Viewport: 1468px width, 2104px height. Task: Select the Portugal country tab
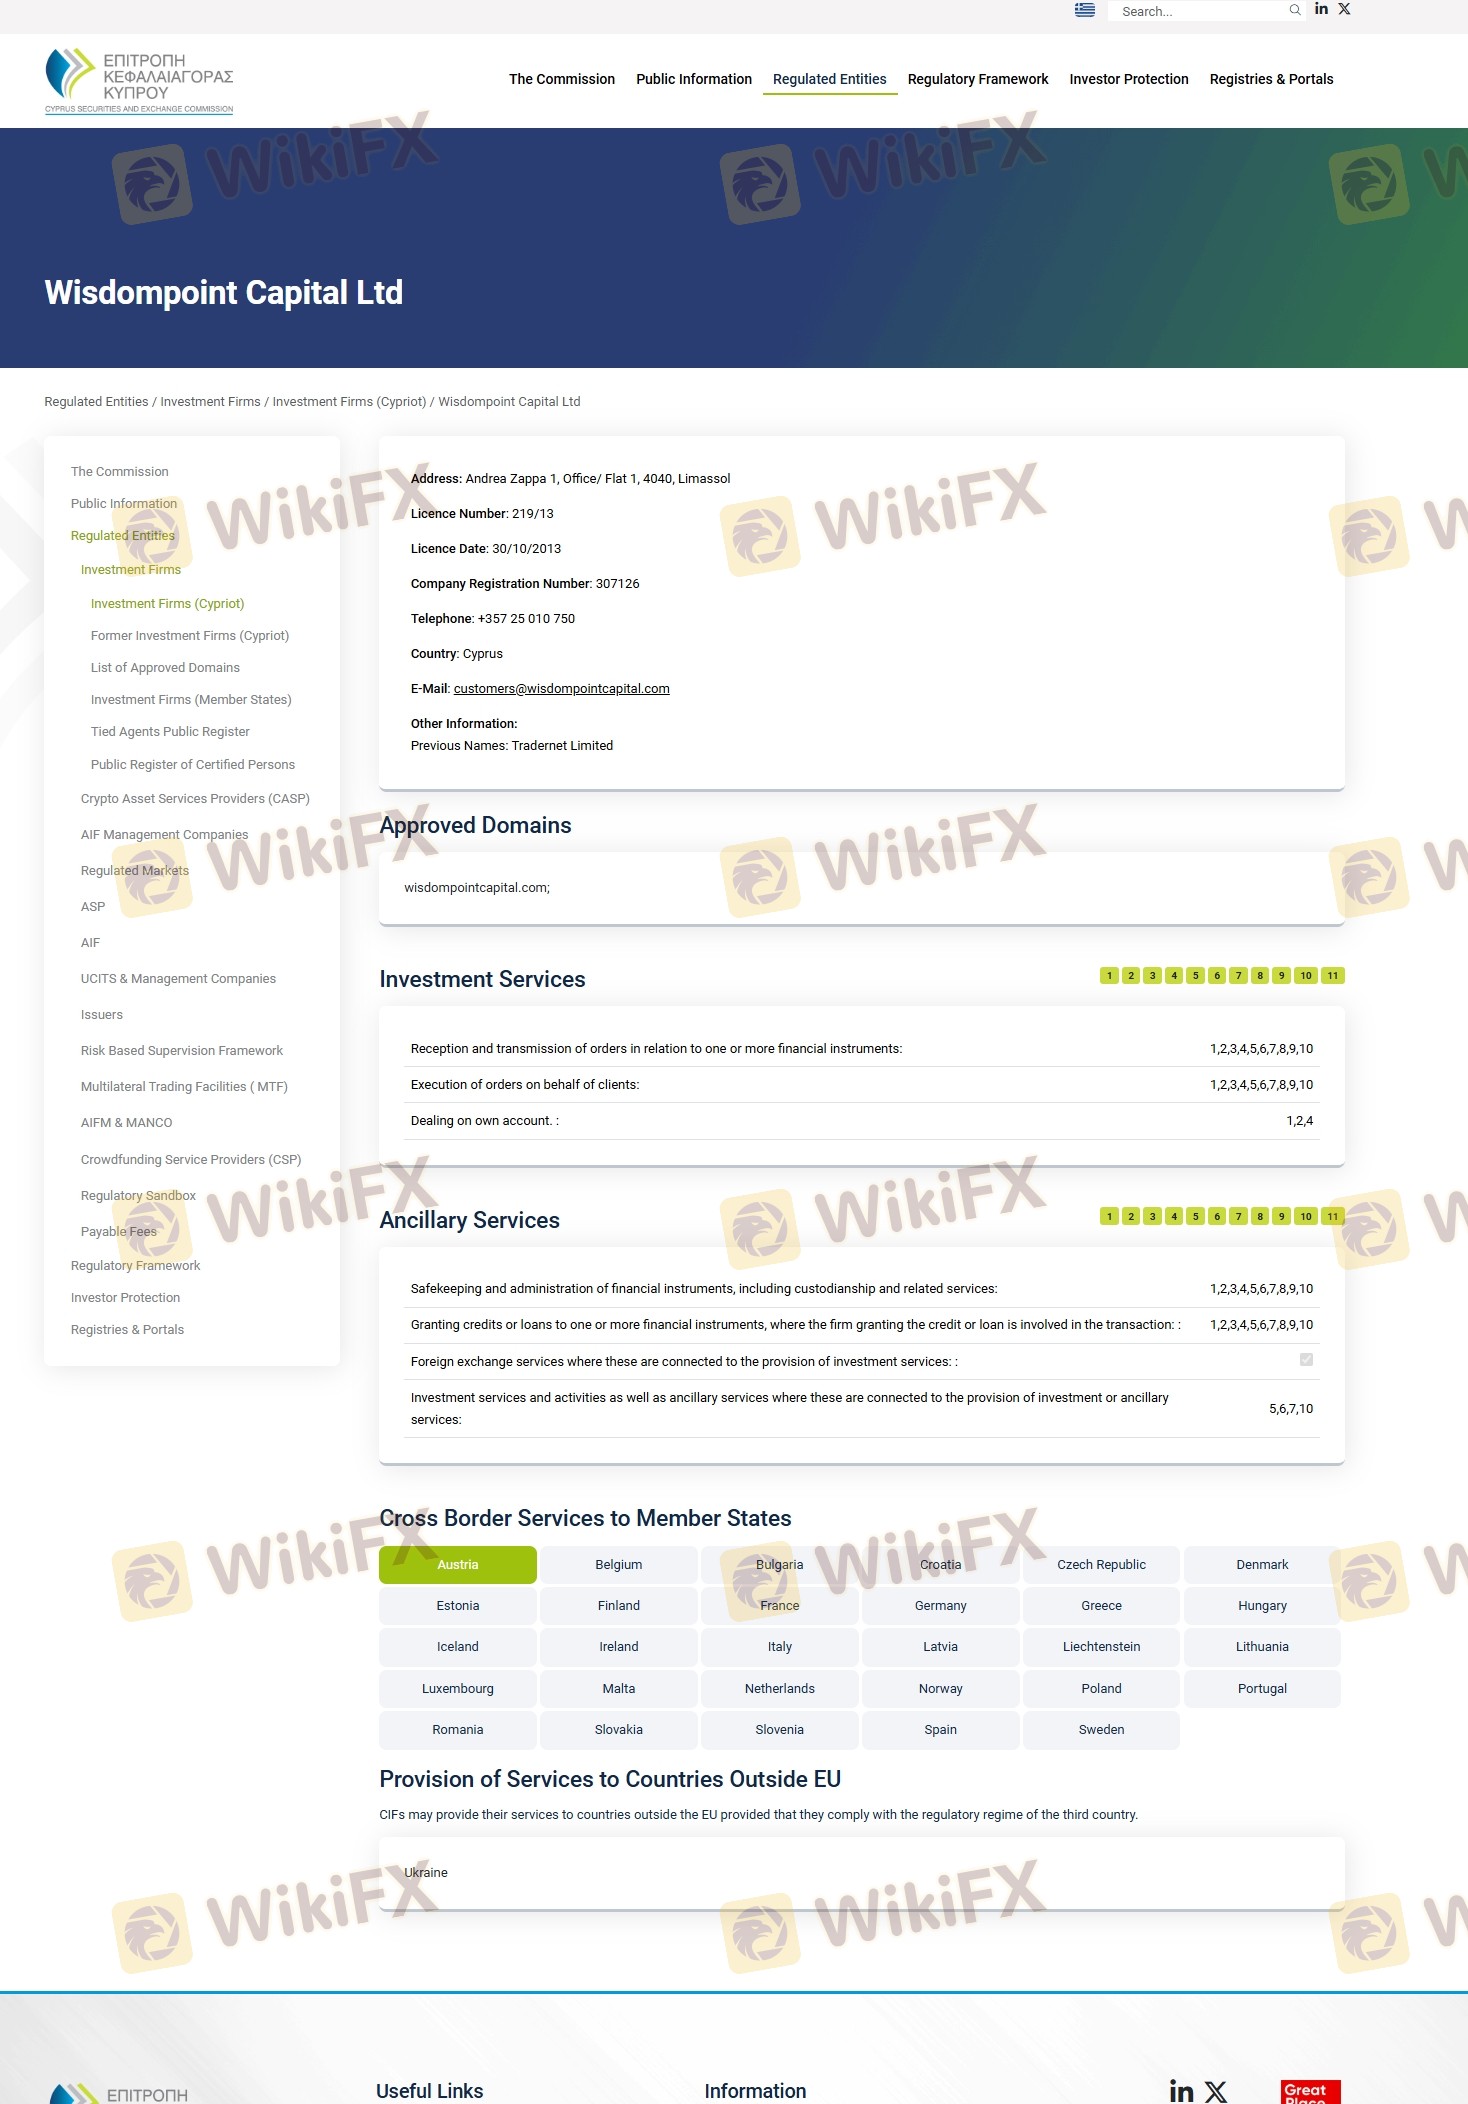click(1262, 1689)
